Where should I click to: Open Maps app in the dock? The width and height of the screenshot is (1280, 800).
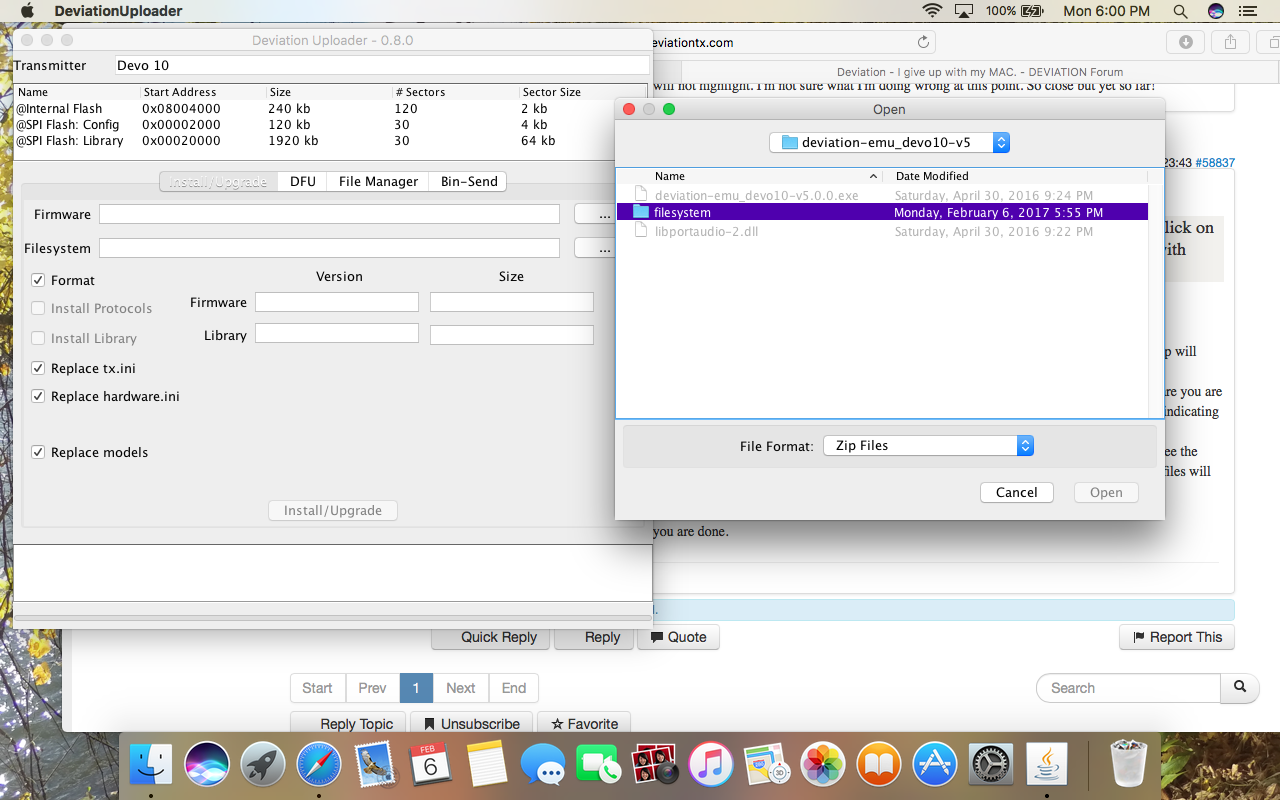(767, 766)
